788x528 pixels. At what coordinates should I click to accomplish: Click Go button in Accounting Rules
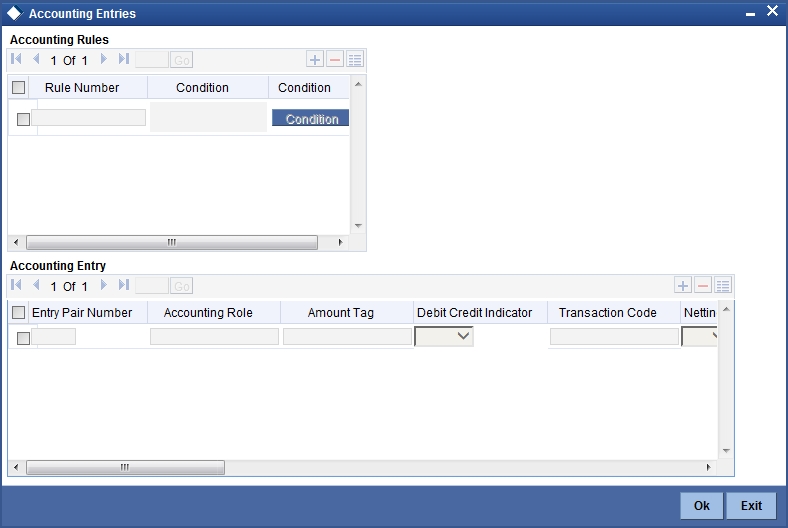pos(181,60)
